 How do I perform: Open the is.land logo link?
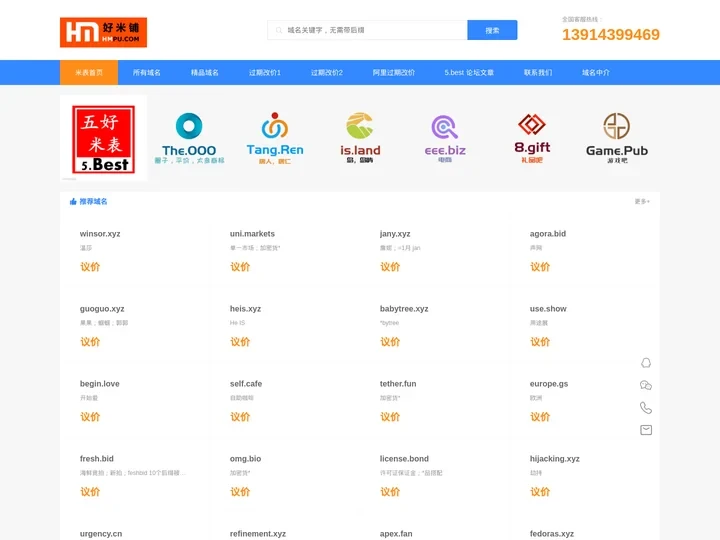tap(360, 138)
